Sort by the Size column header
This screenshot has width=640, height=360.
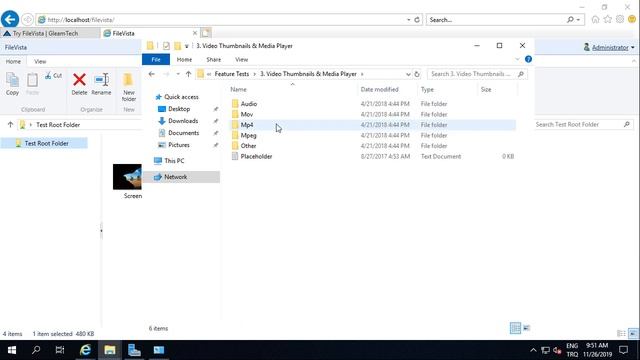486,89
